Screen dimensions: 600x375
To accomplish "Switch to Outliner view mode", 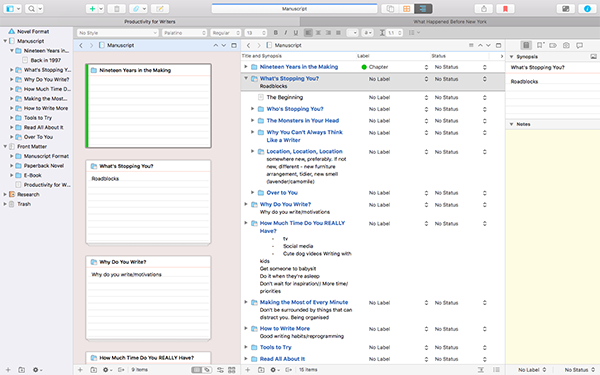I will point(423,8).
